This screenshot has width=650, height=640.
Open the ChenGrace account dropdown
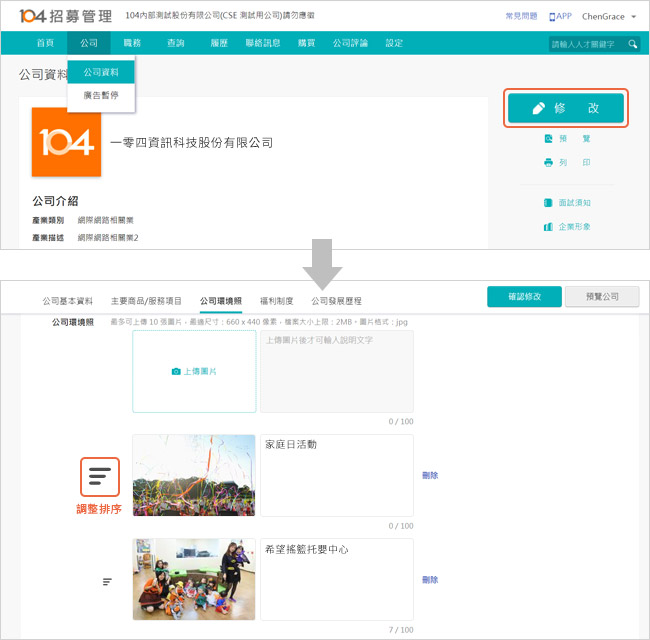609,17
